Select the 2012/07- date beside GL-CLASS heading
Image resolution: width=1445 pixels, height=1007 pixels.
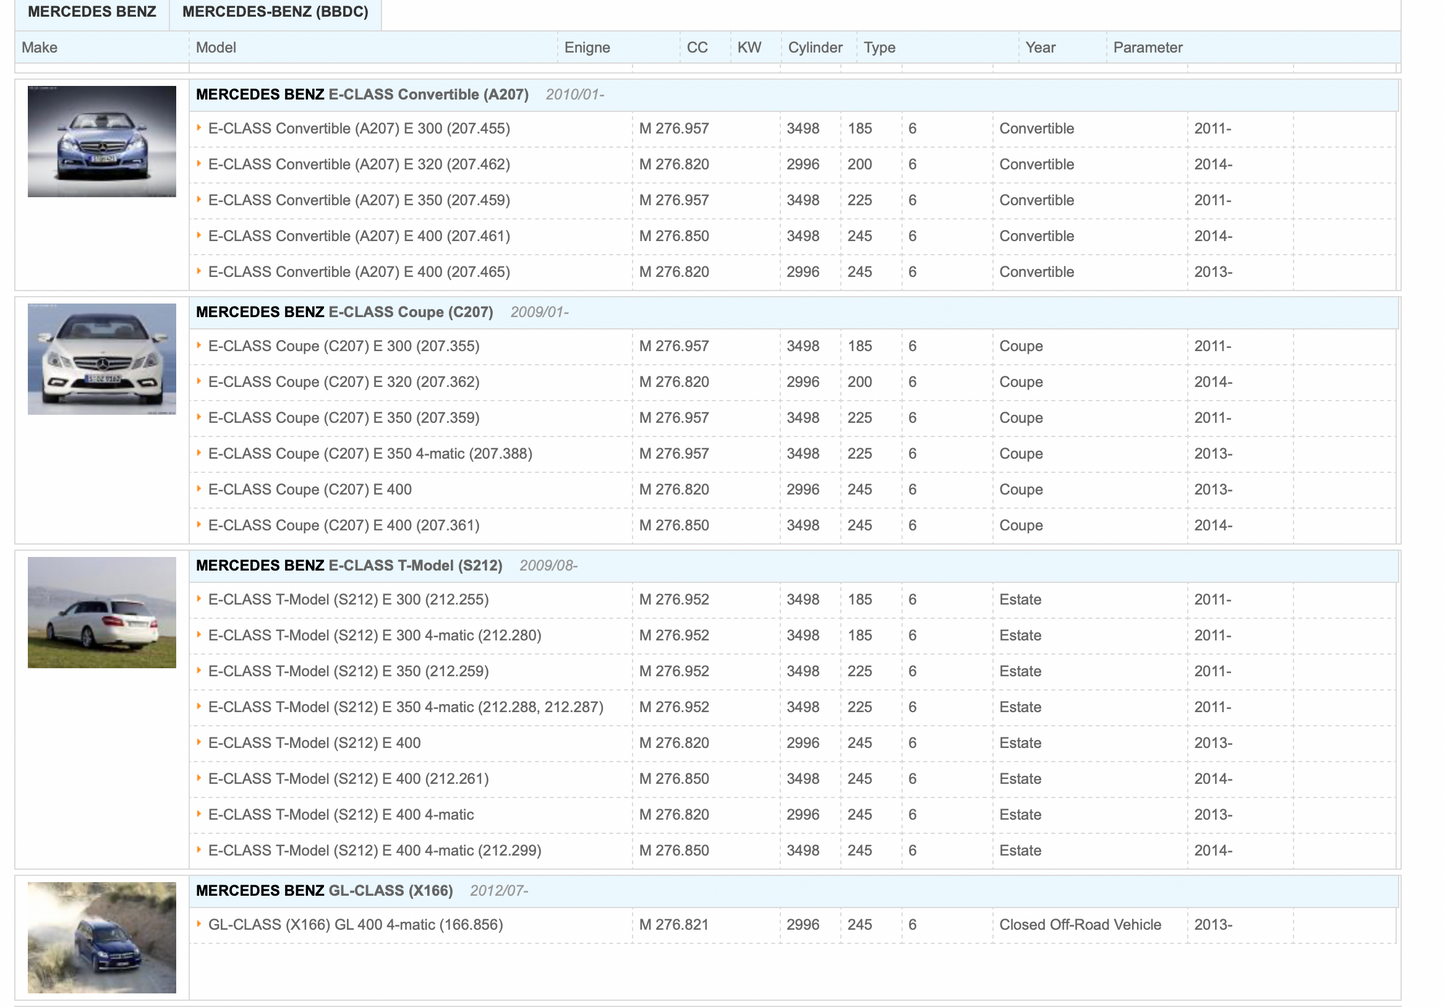click(499, 891)
